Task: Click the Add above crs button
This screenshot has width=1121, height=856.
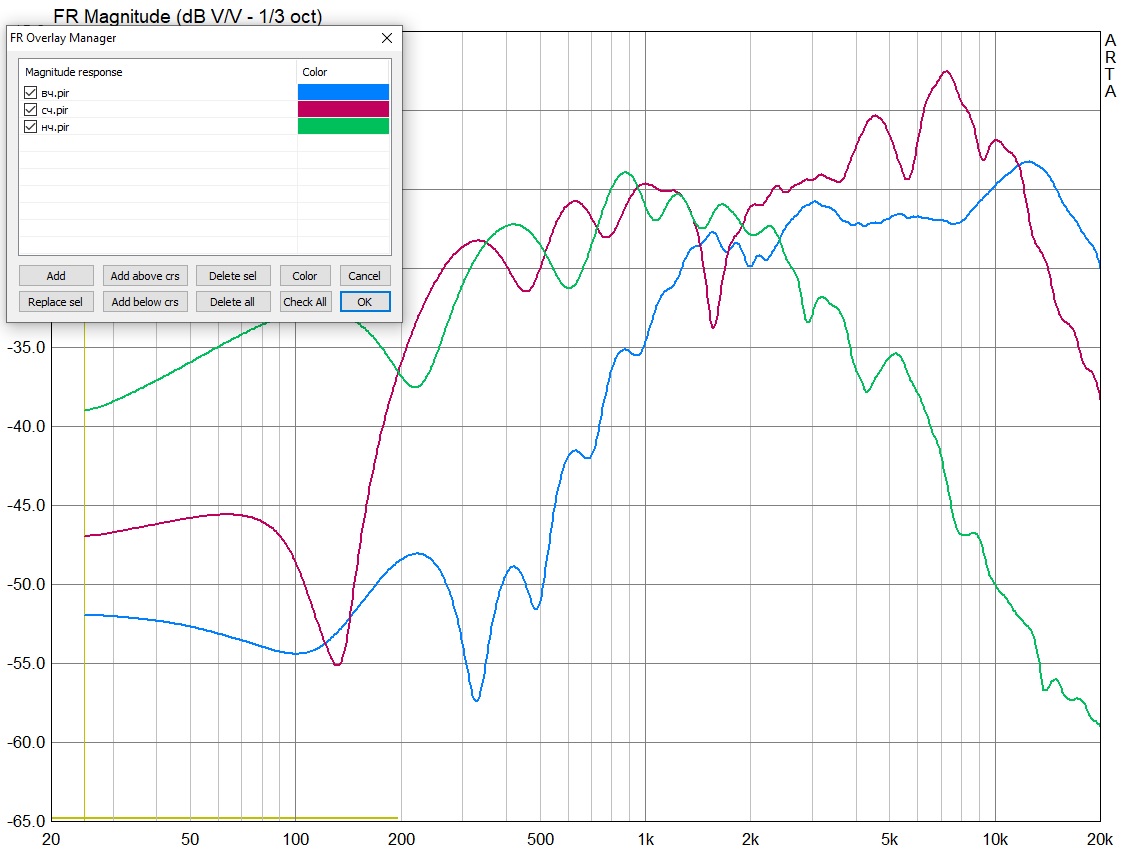Action: [x=145, y=276]
